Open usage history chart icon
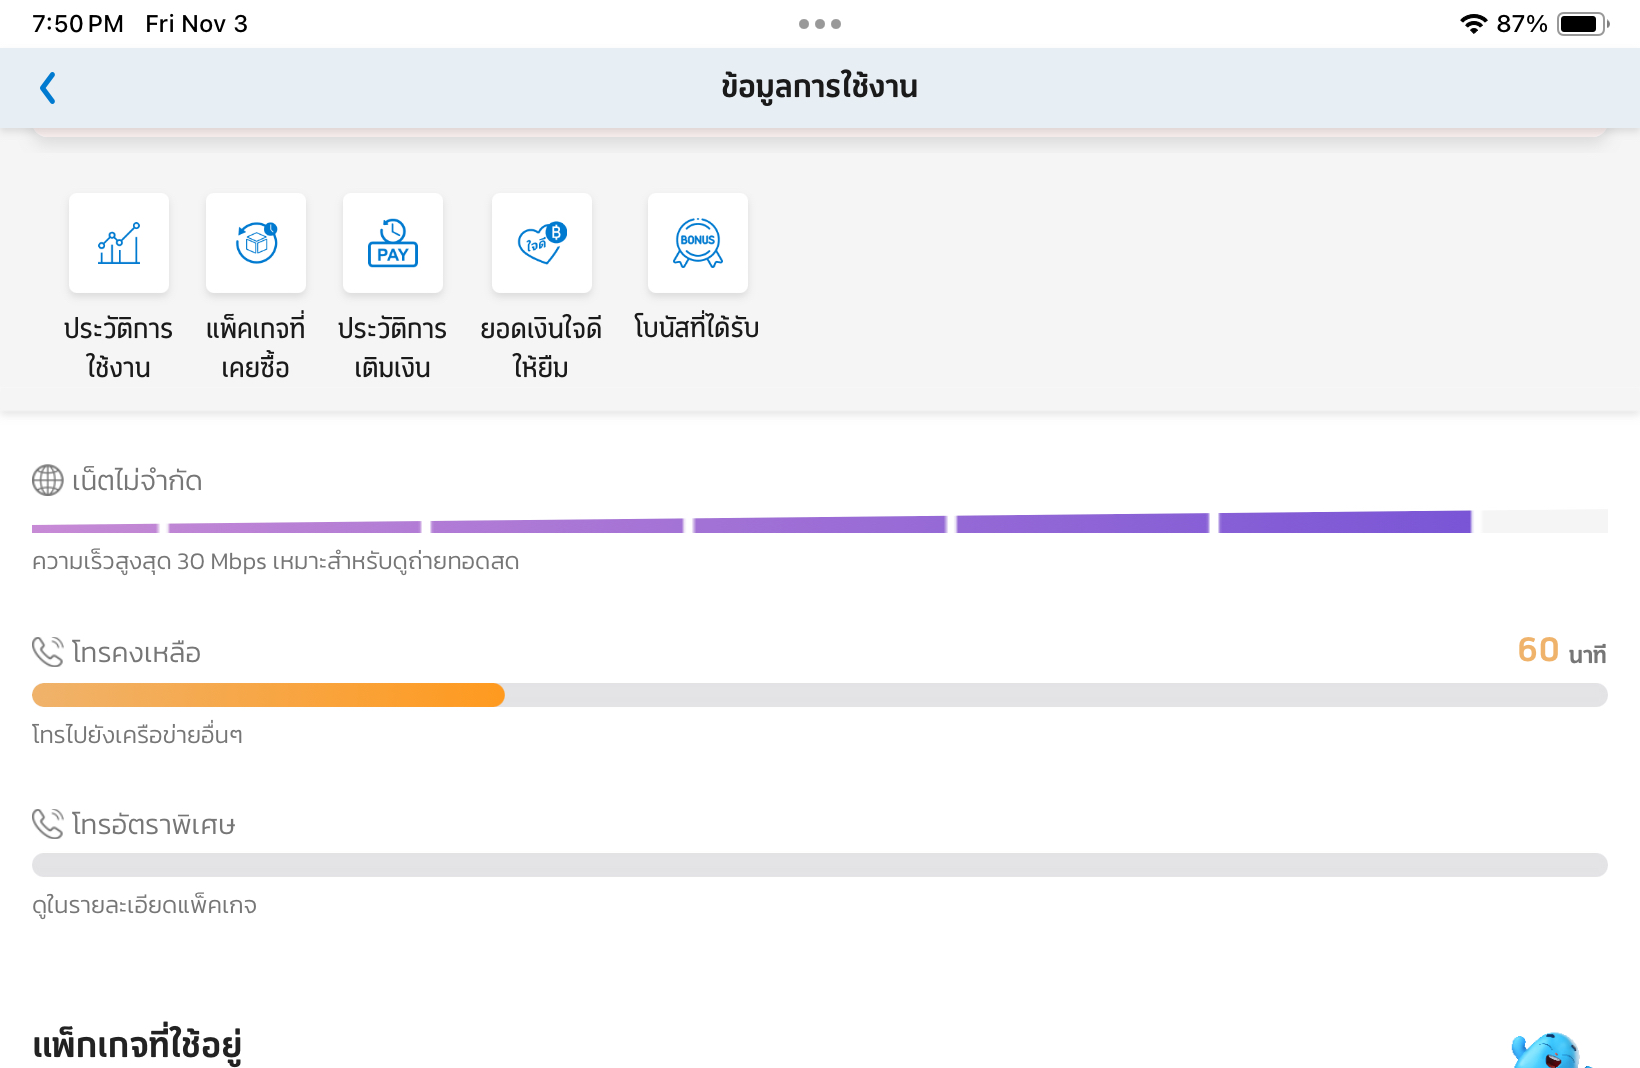This screenshot has width=1640, height=1068. (x=119, y=243)
